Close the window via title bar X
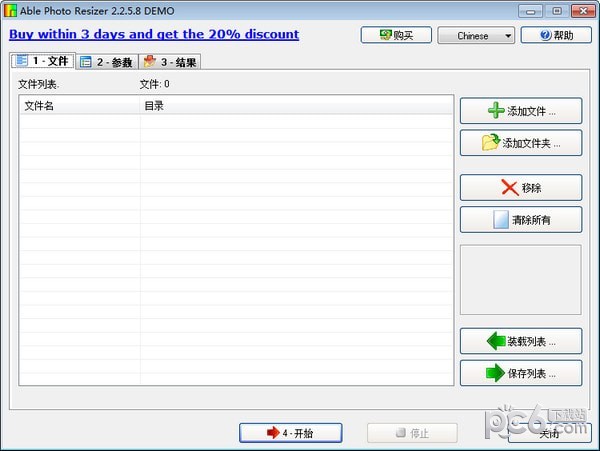600x451 pixels. (583, 11)
